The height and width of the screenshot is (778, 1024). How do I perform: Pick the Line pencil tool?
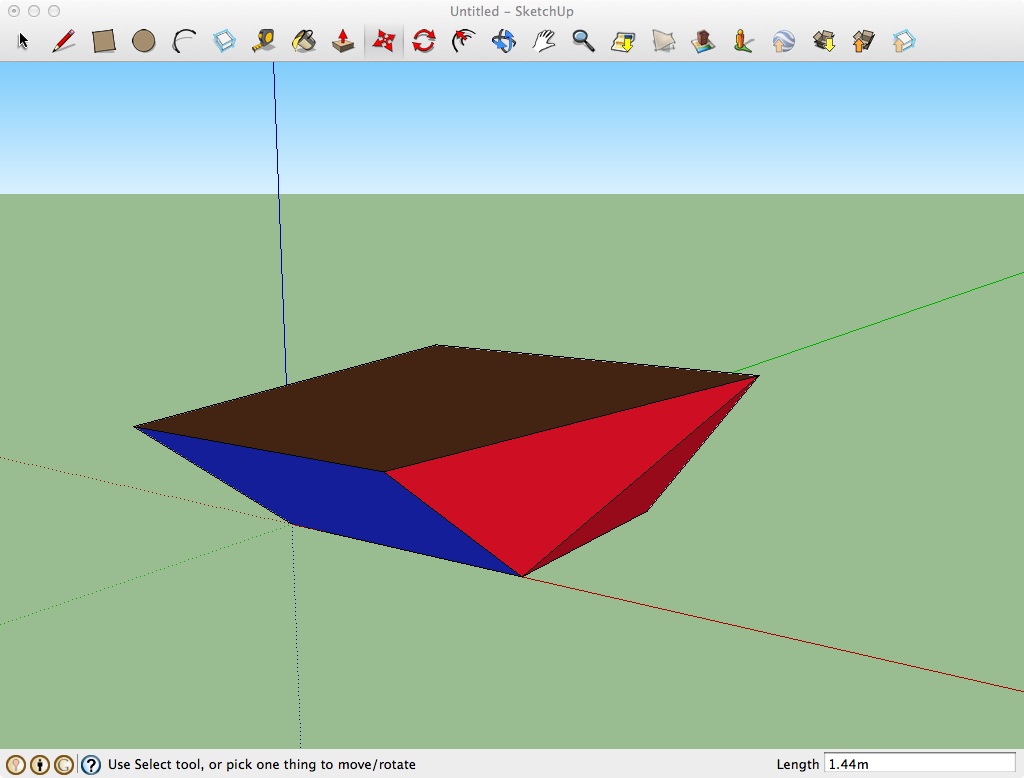[64, 41]
